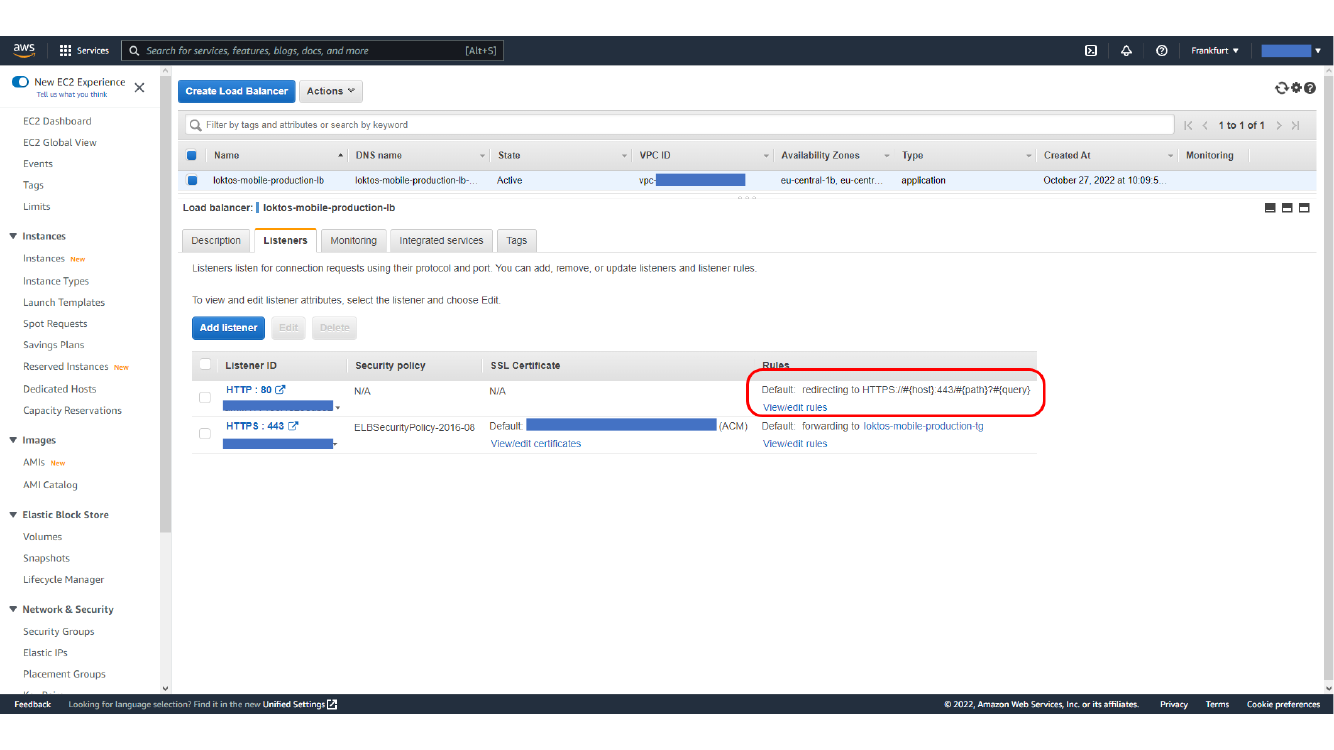Open the support help icon in top bar

[x=1161, y=51]
